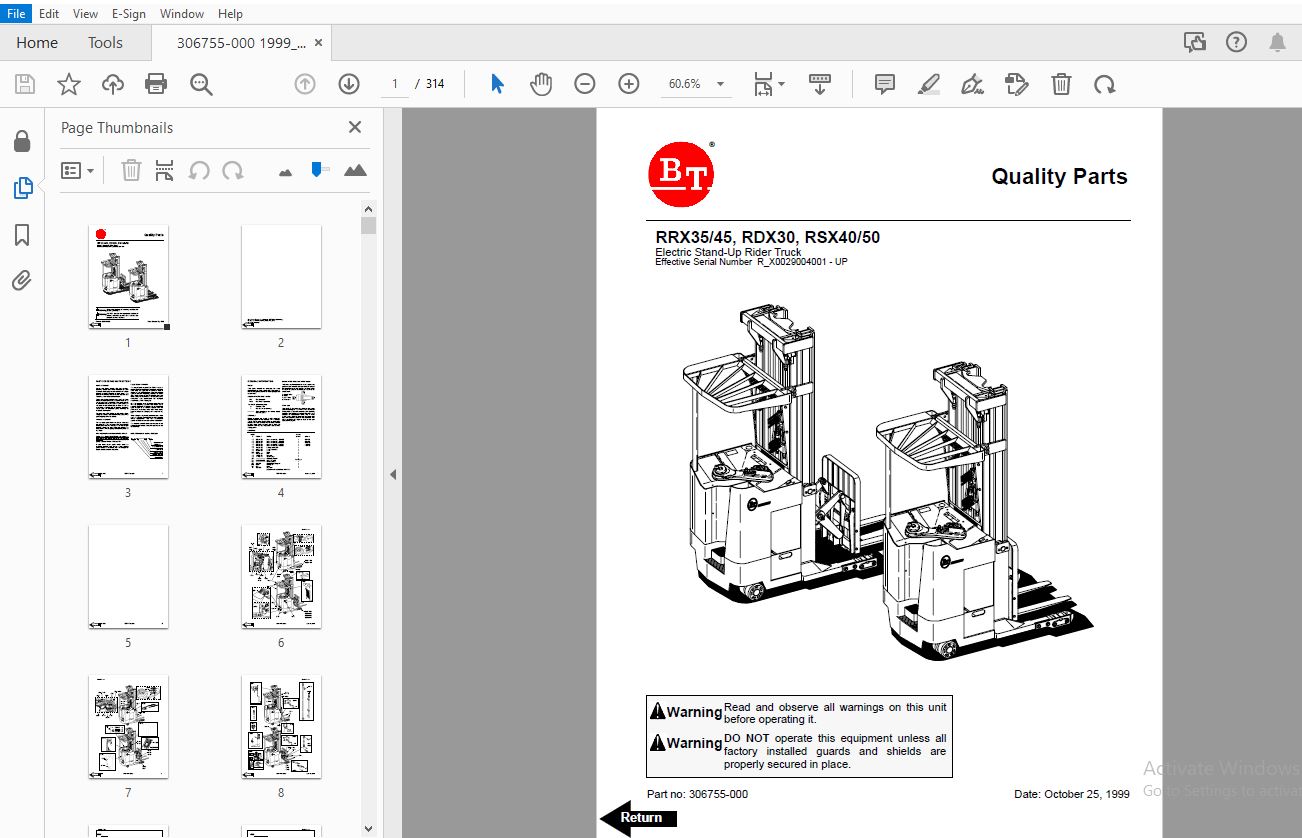Add the file to starred with the star icon

coord(68,85)
